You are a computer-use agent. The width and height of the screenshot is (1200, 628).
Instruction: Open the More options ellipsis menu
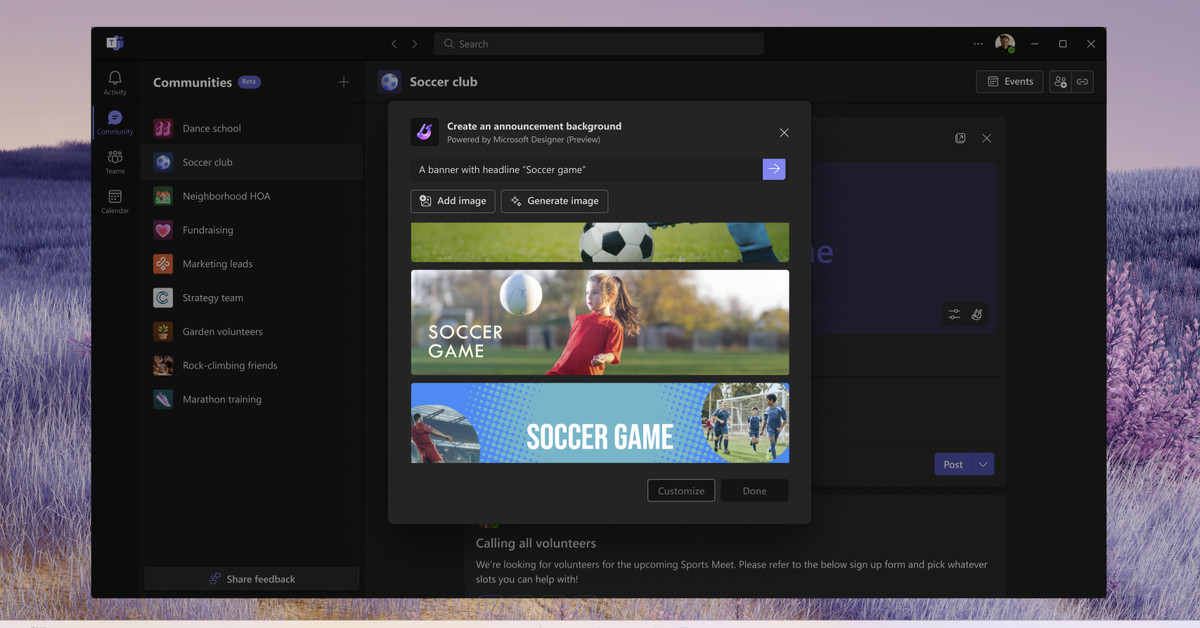pyautogui.click(x=977, y=44)
